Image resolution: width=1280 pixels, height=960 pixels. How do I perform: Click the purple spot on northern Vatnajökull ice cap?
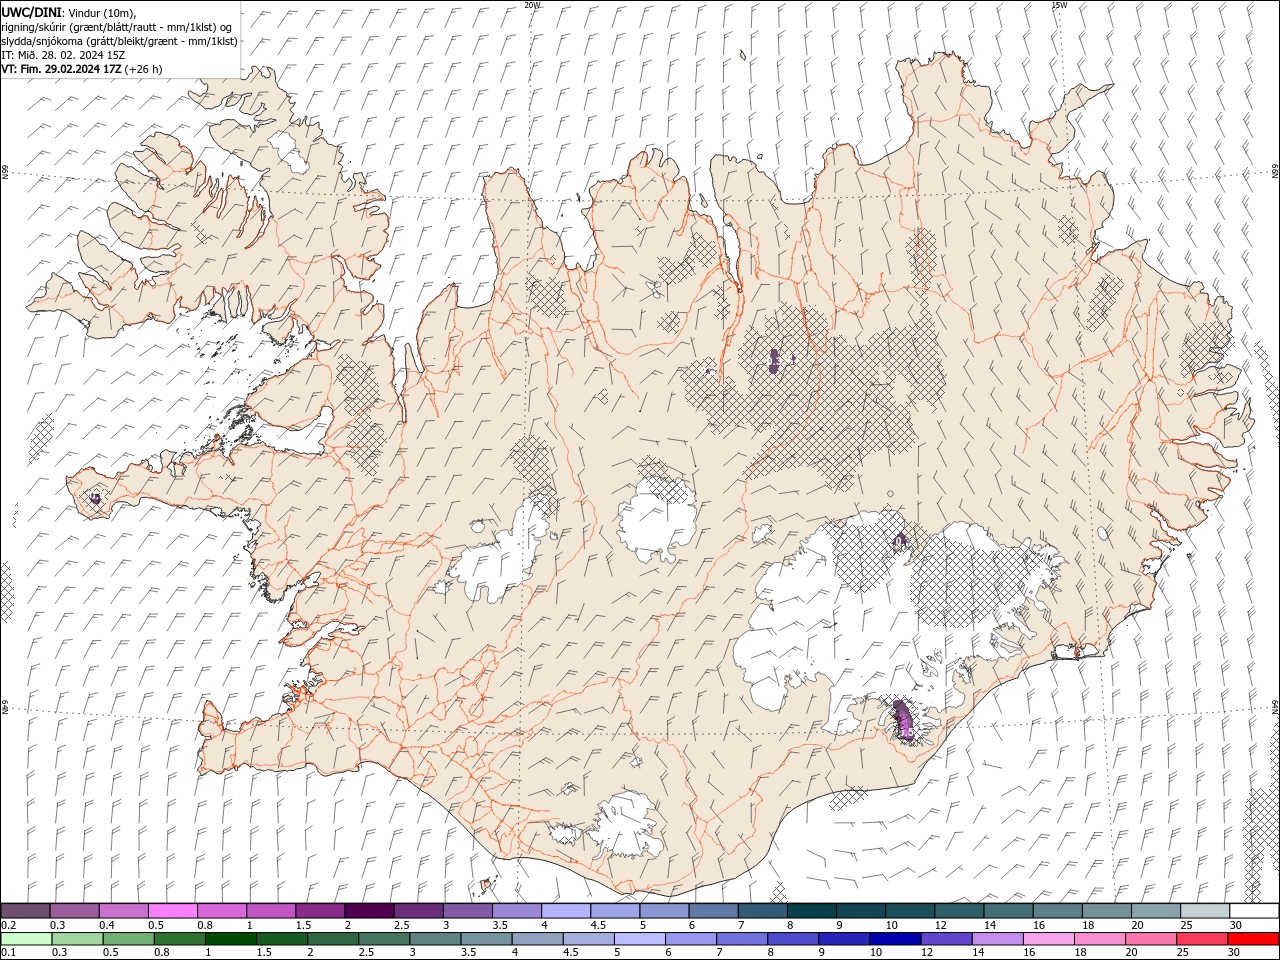(x=900, y=541)
